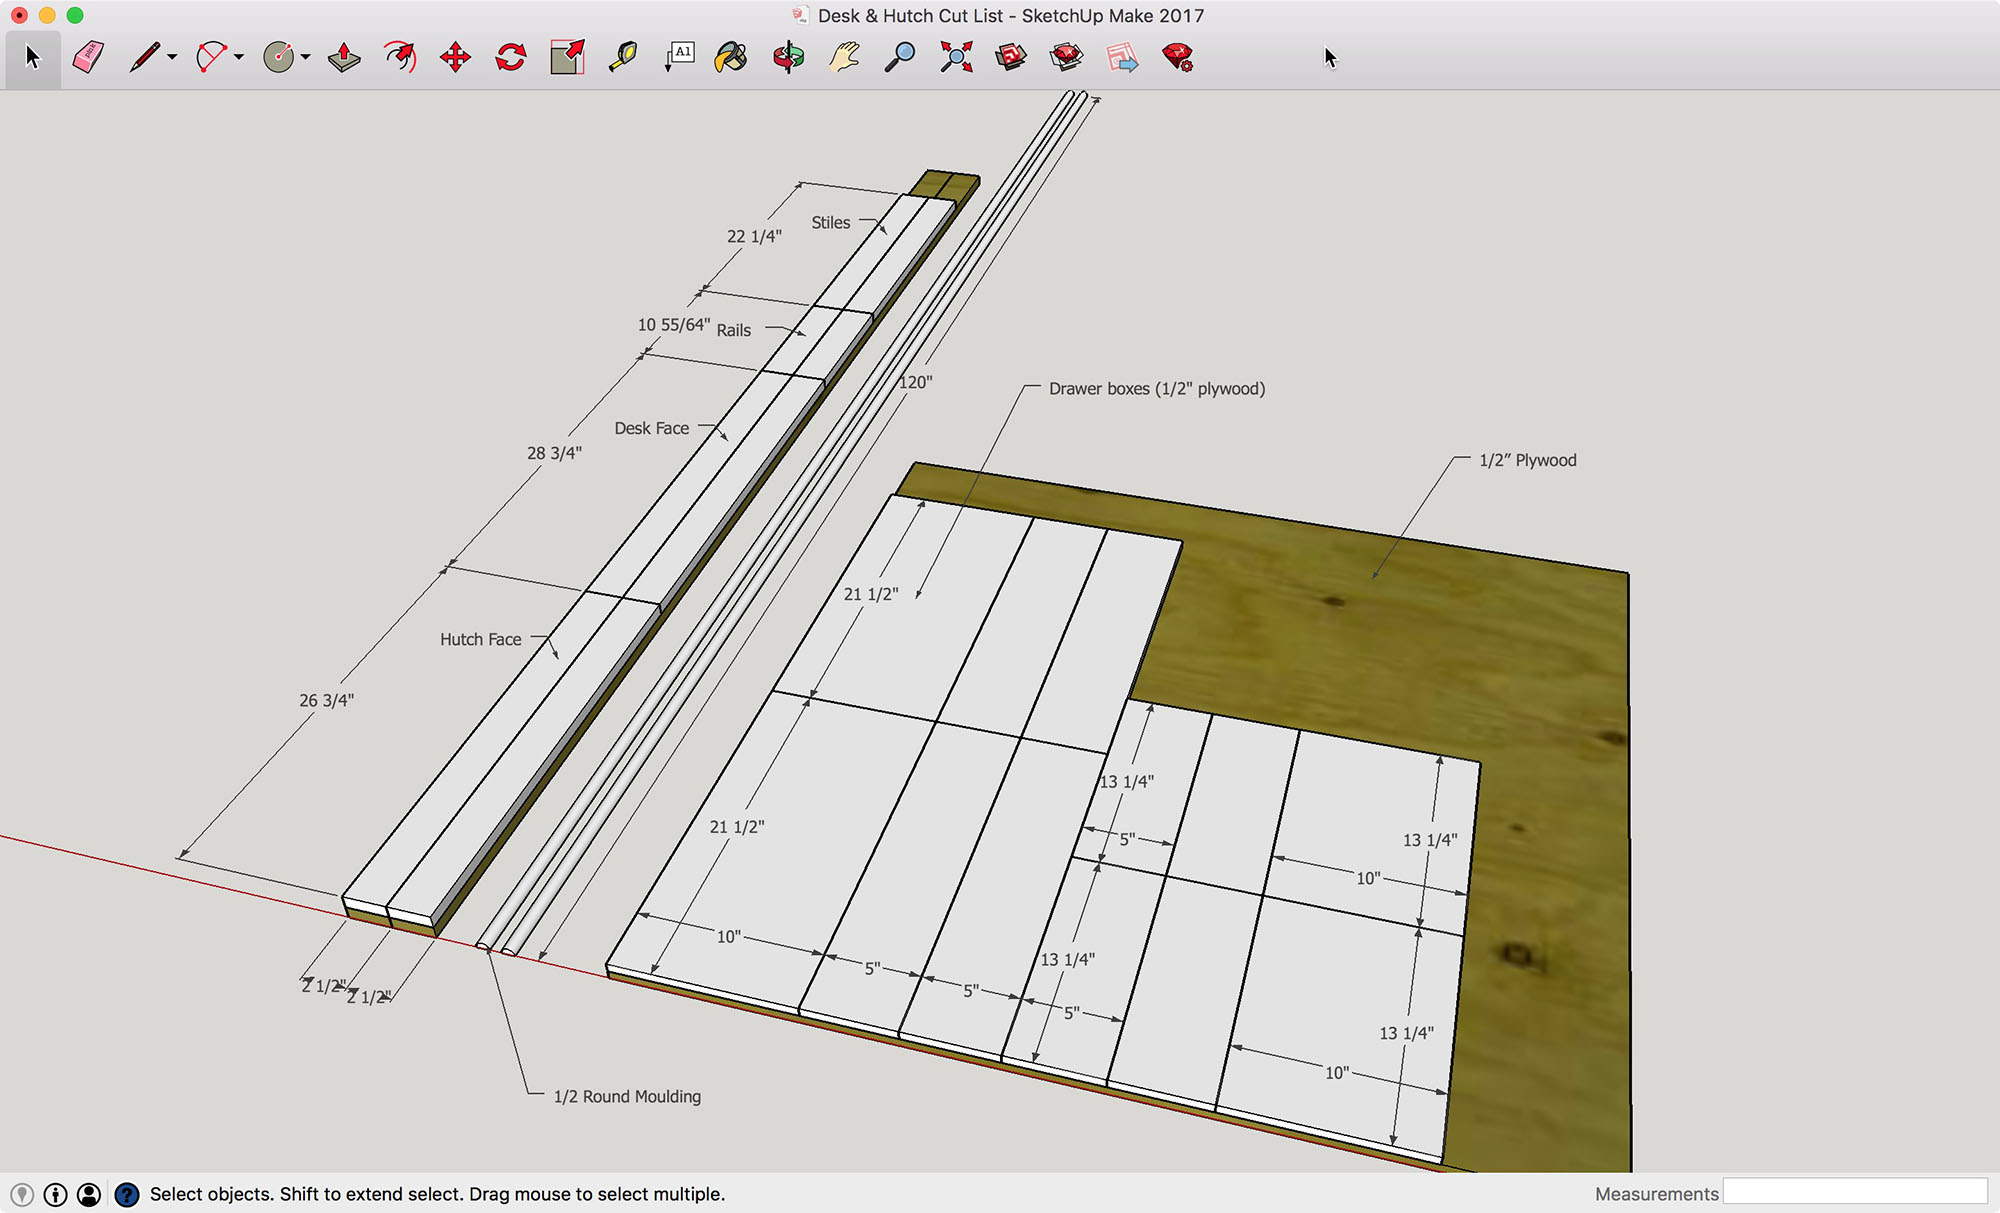2000x1213 pixels.
Task: Select the Line pencil tool
Action: 144,57
